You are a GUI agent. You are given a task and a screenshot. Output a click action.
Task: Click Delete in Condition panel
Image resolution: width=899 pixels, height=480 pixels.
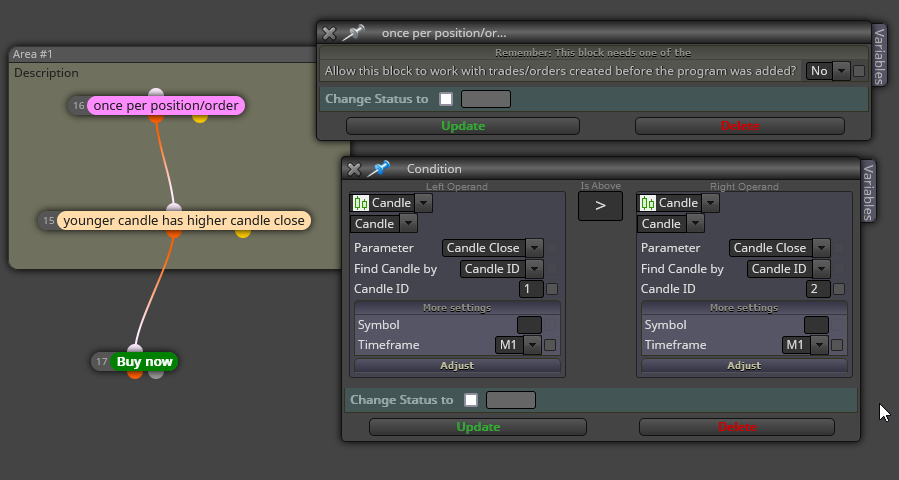click(737, 427)
